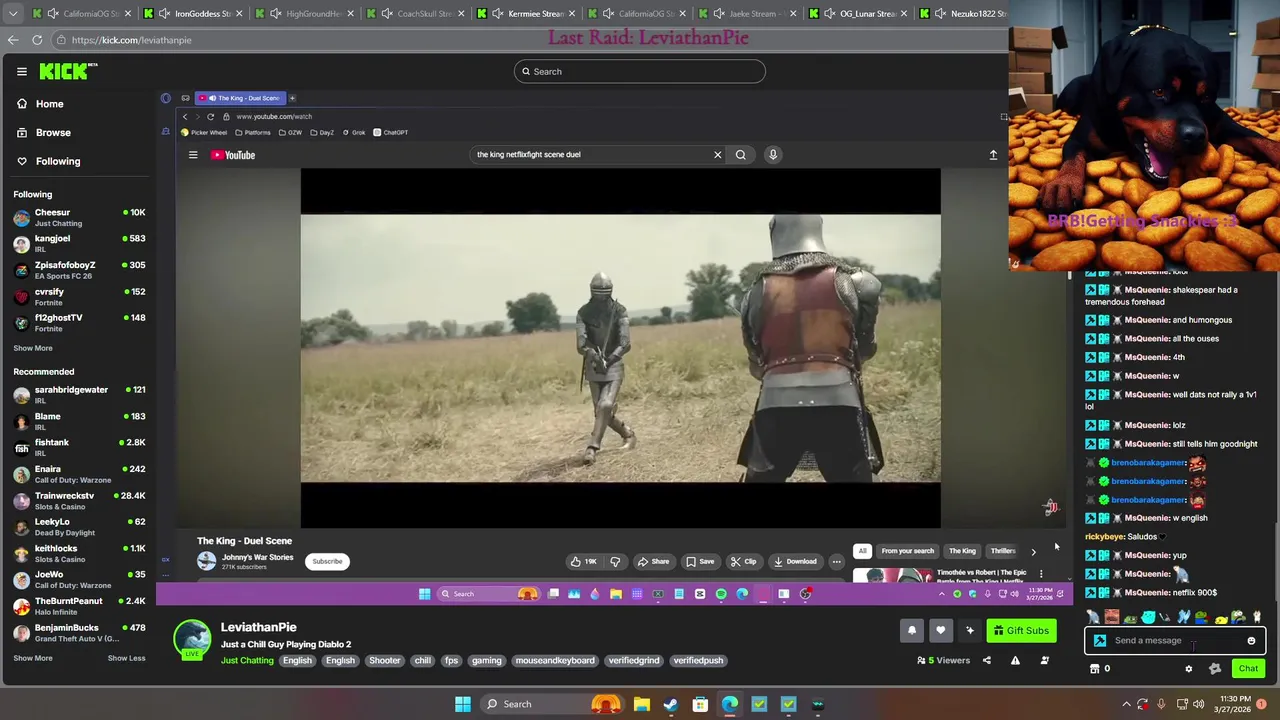
Task: Open Trainwreckstv recommended channel
Action: (x=79, y=500)
